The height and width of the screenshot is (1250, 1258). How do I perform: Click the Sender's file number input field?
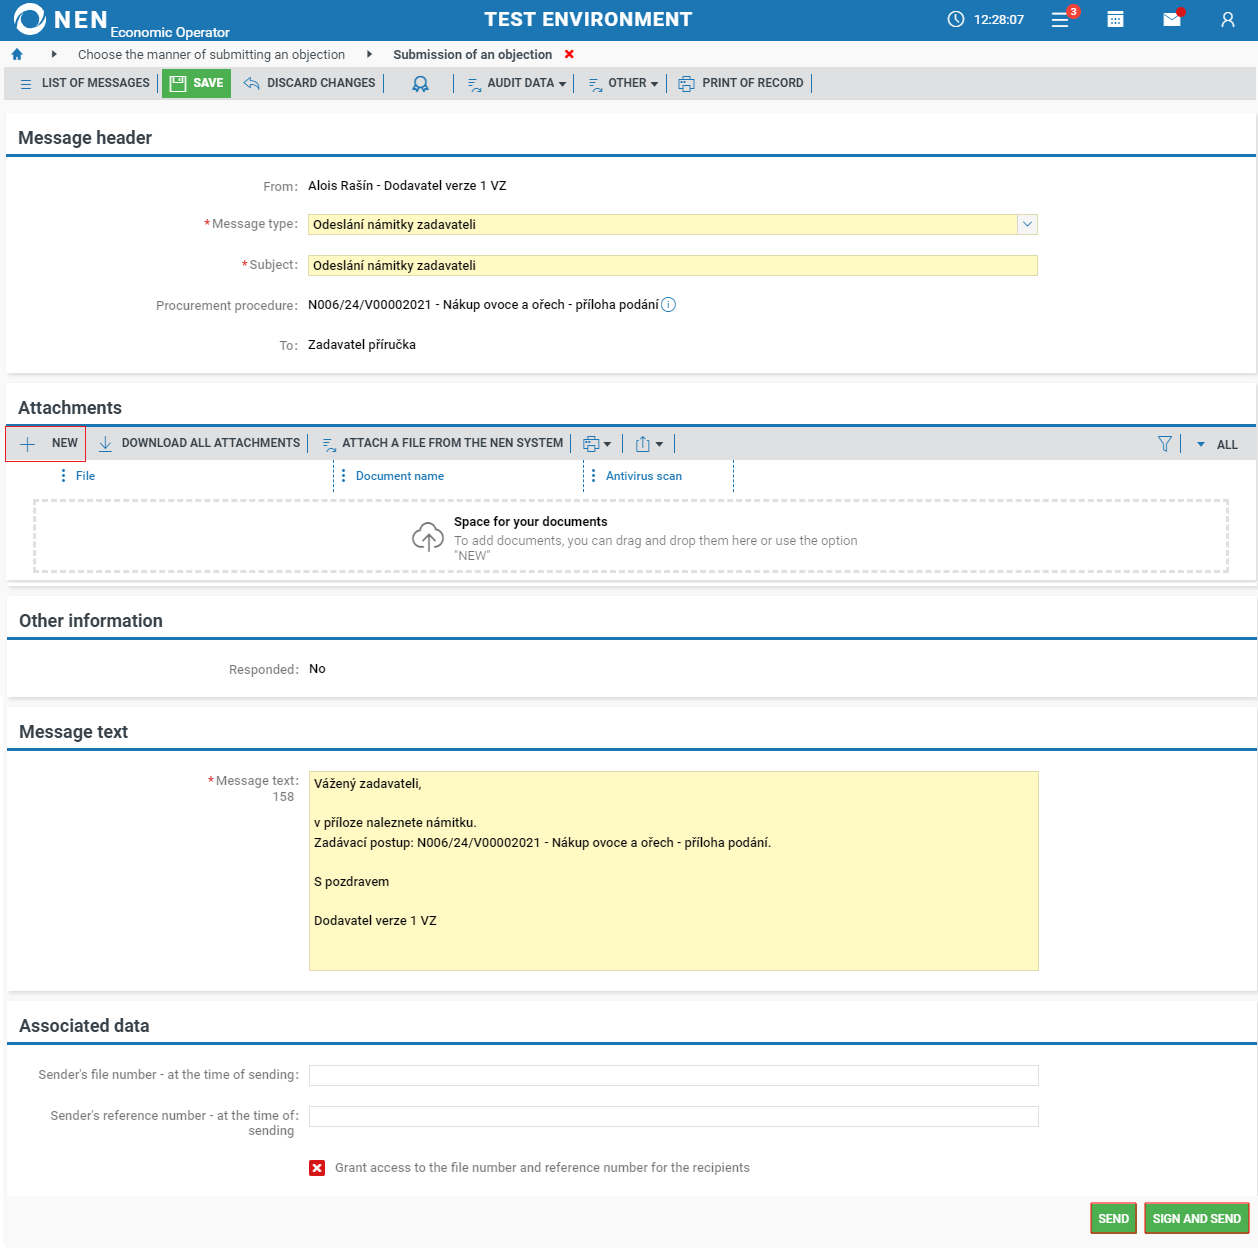673,1075
